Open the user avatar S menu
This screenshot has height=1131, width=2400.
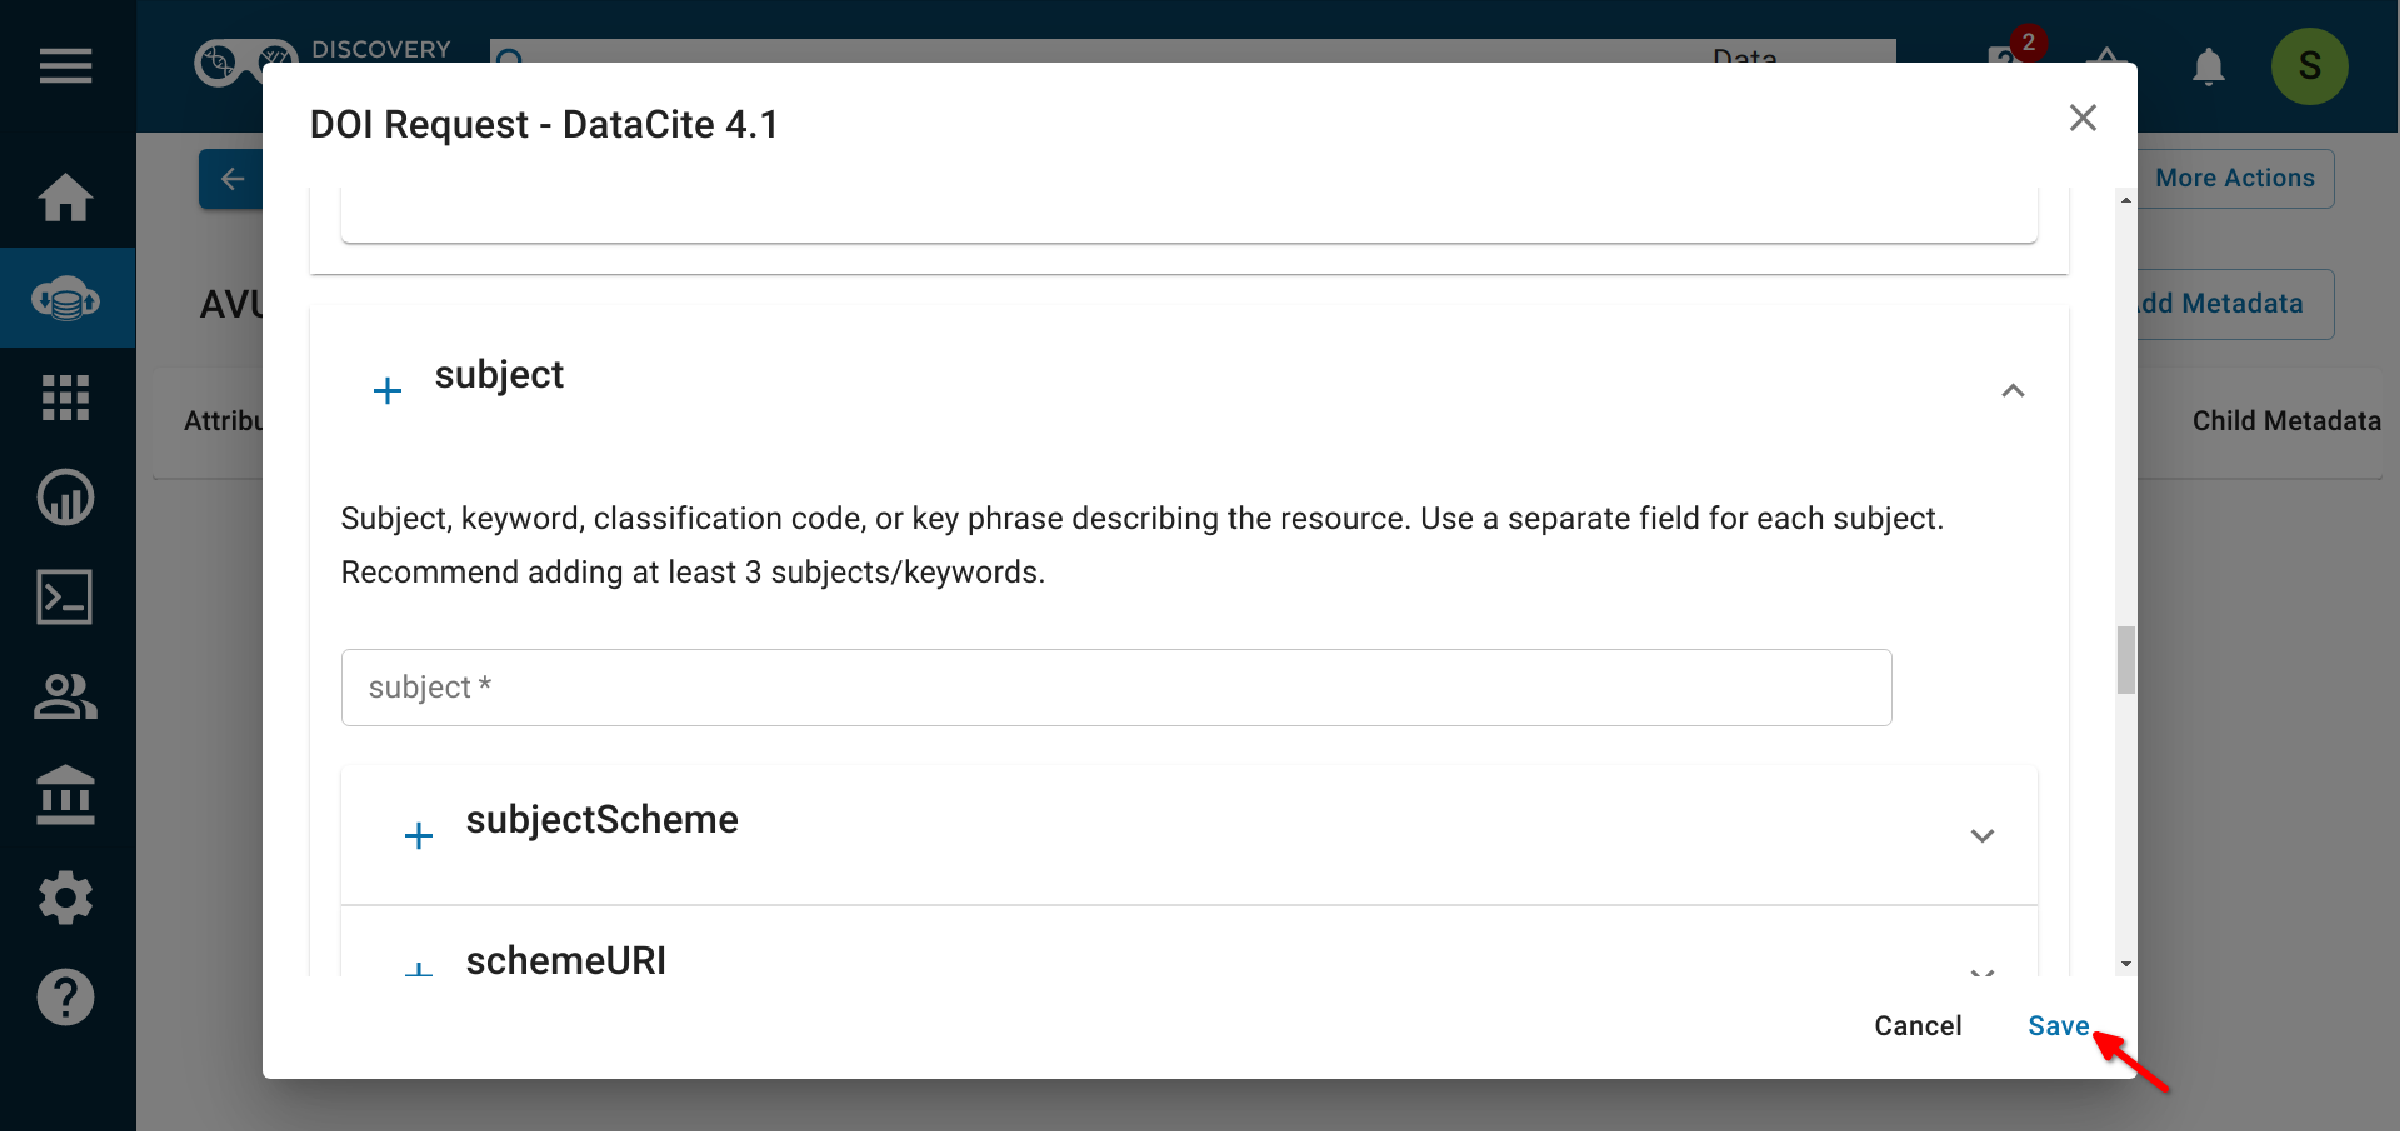tap(2309, 66)
